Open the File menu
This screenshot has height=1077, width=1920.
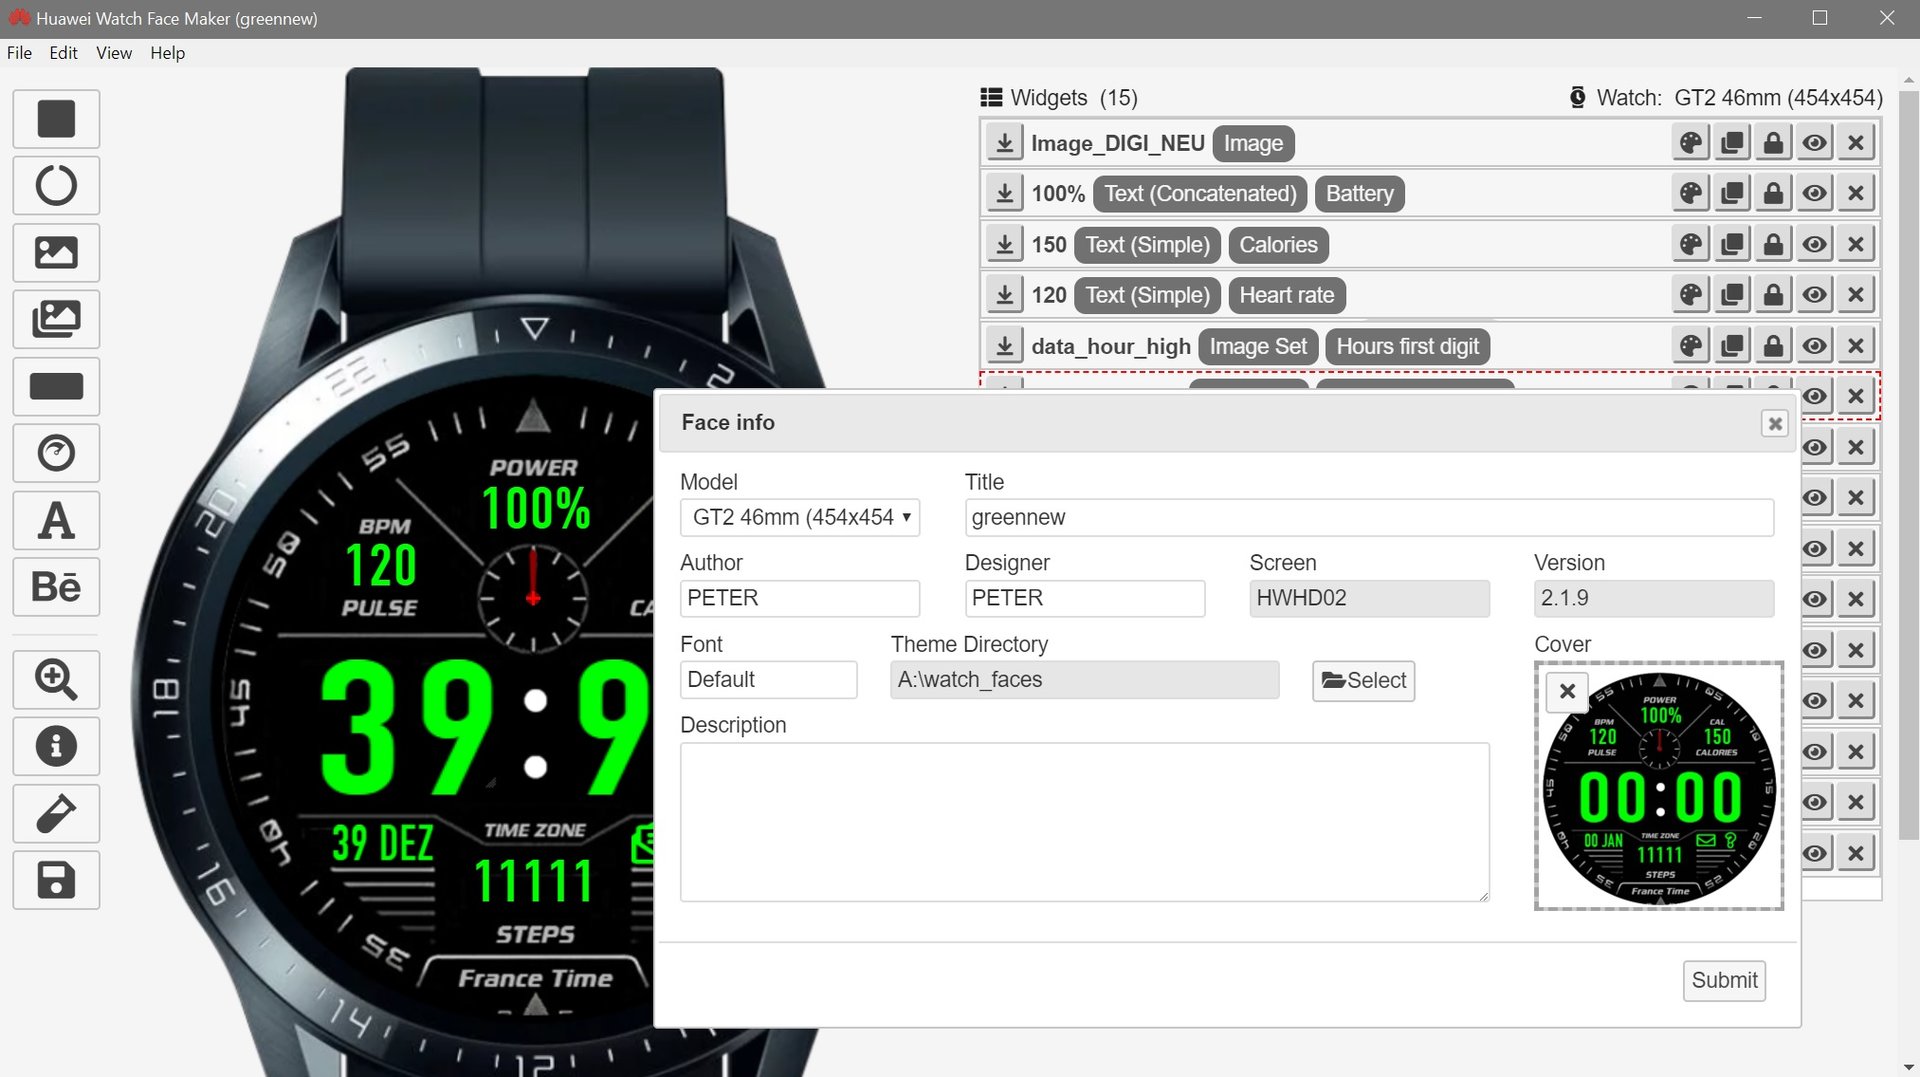pyautogui.click(x=19, y=53)
